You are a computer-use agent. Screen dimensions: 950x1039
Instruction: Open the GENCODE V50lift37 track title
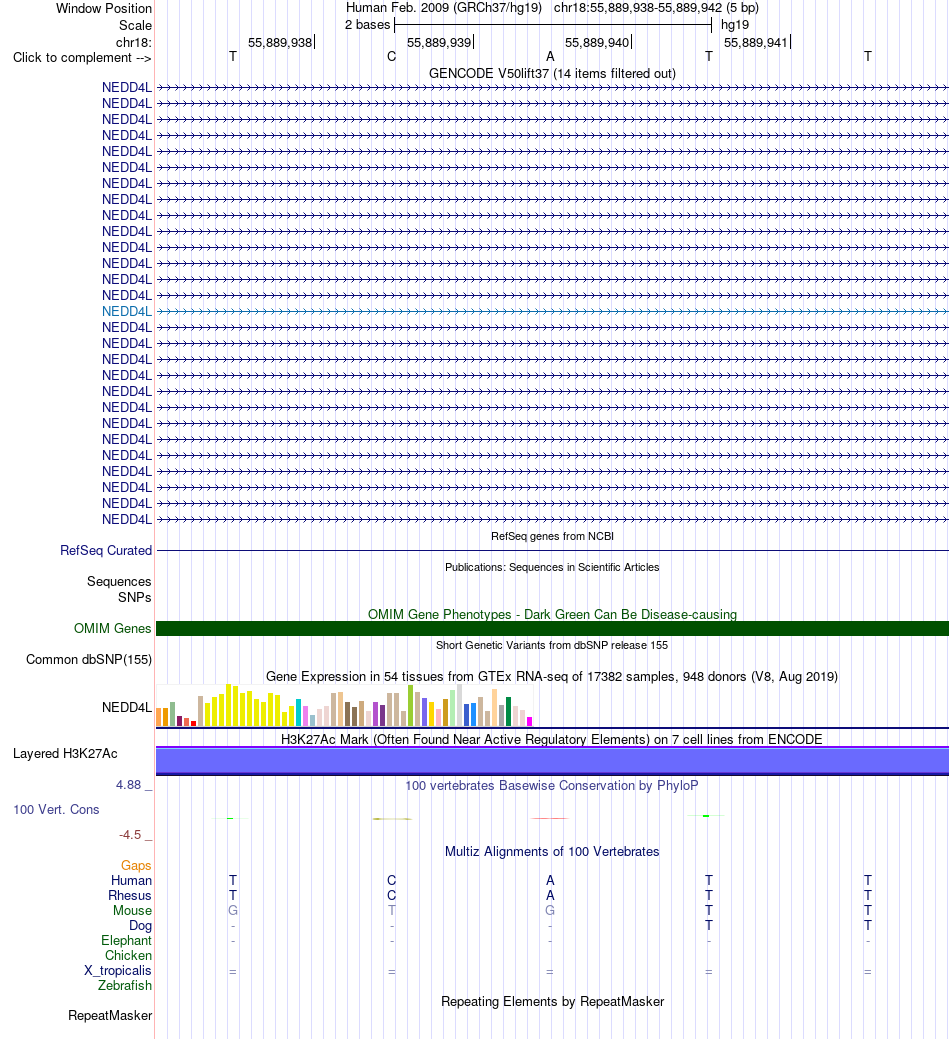coord(552,74)
